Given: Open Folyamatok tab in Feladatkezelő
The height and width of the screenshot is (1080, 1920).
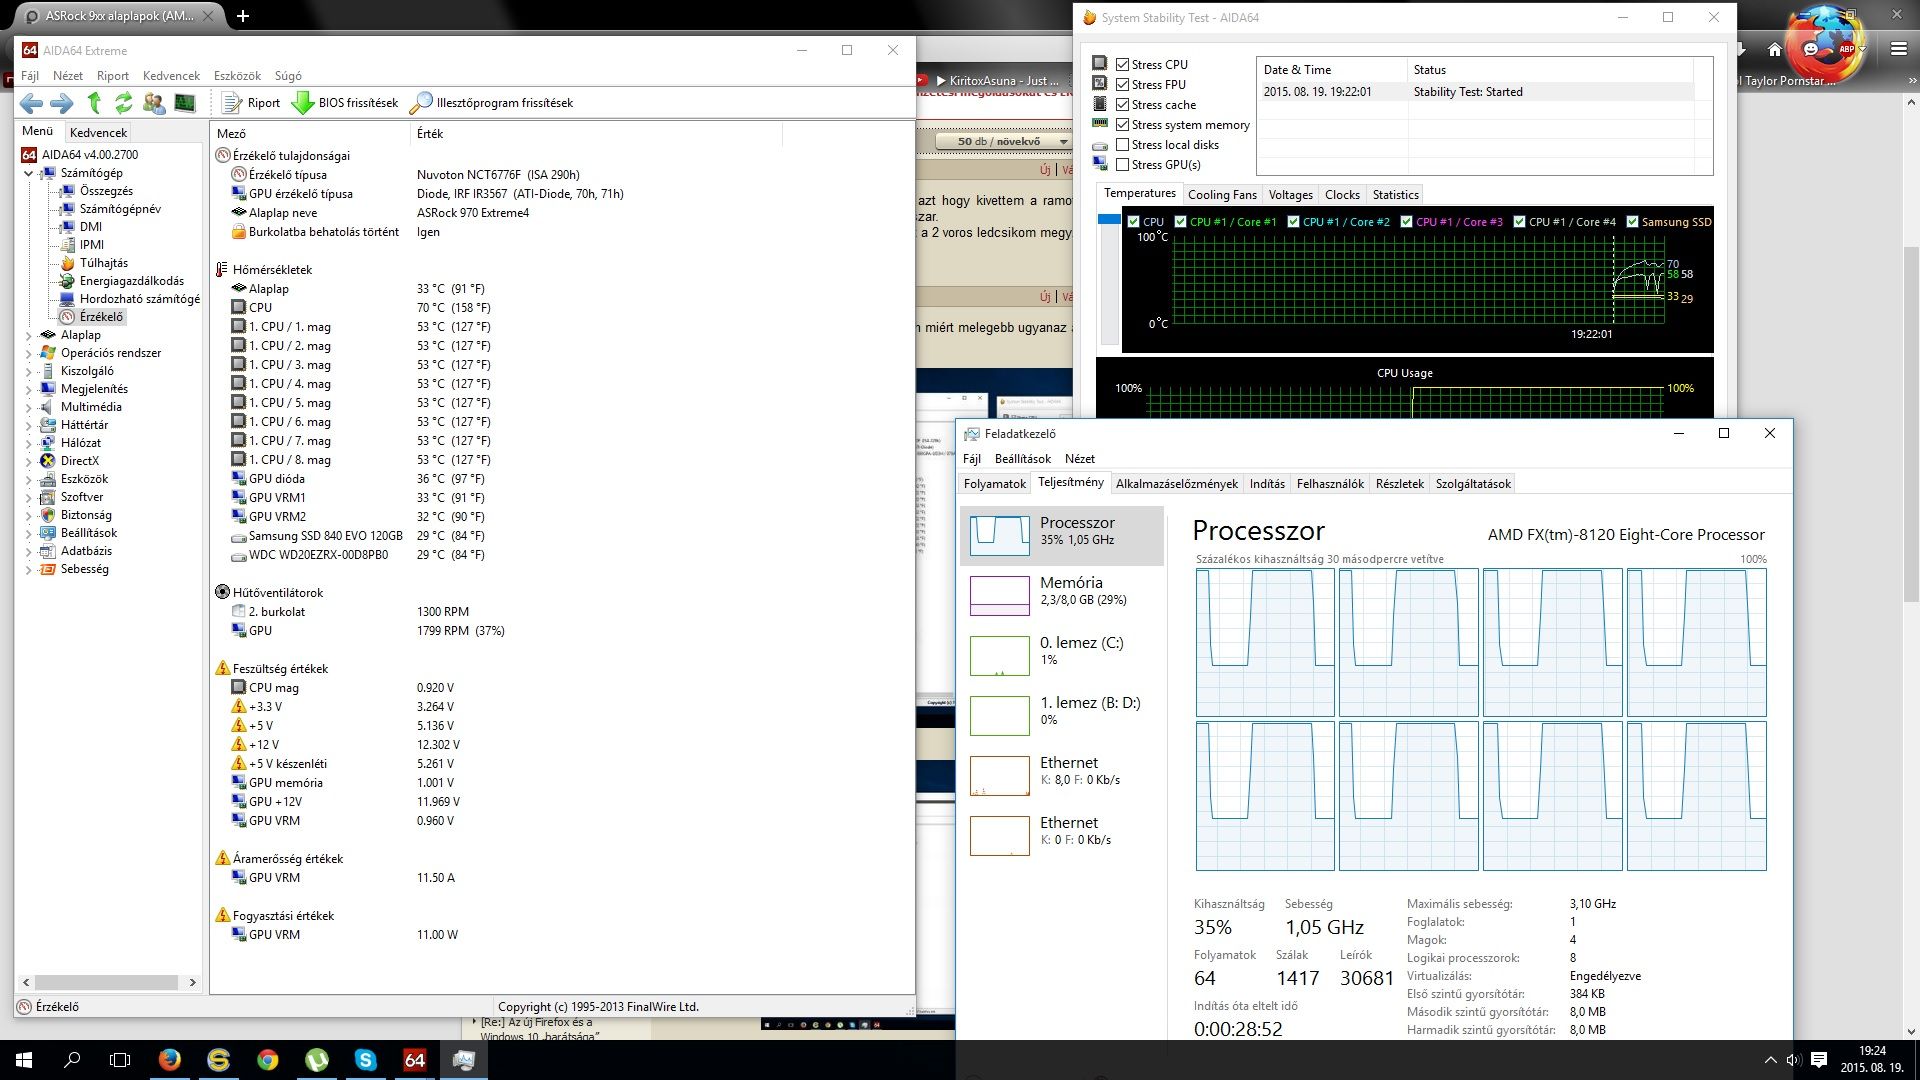Looking at the screenshot, I should (x=995, y=484).
